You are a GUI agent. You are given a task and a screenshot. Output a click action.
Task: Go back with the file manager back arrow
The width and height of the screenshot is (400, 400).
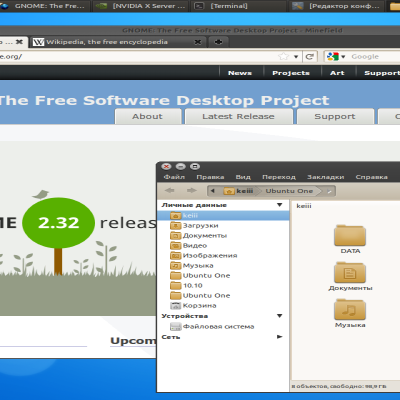[x=170, y=190]
